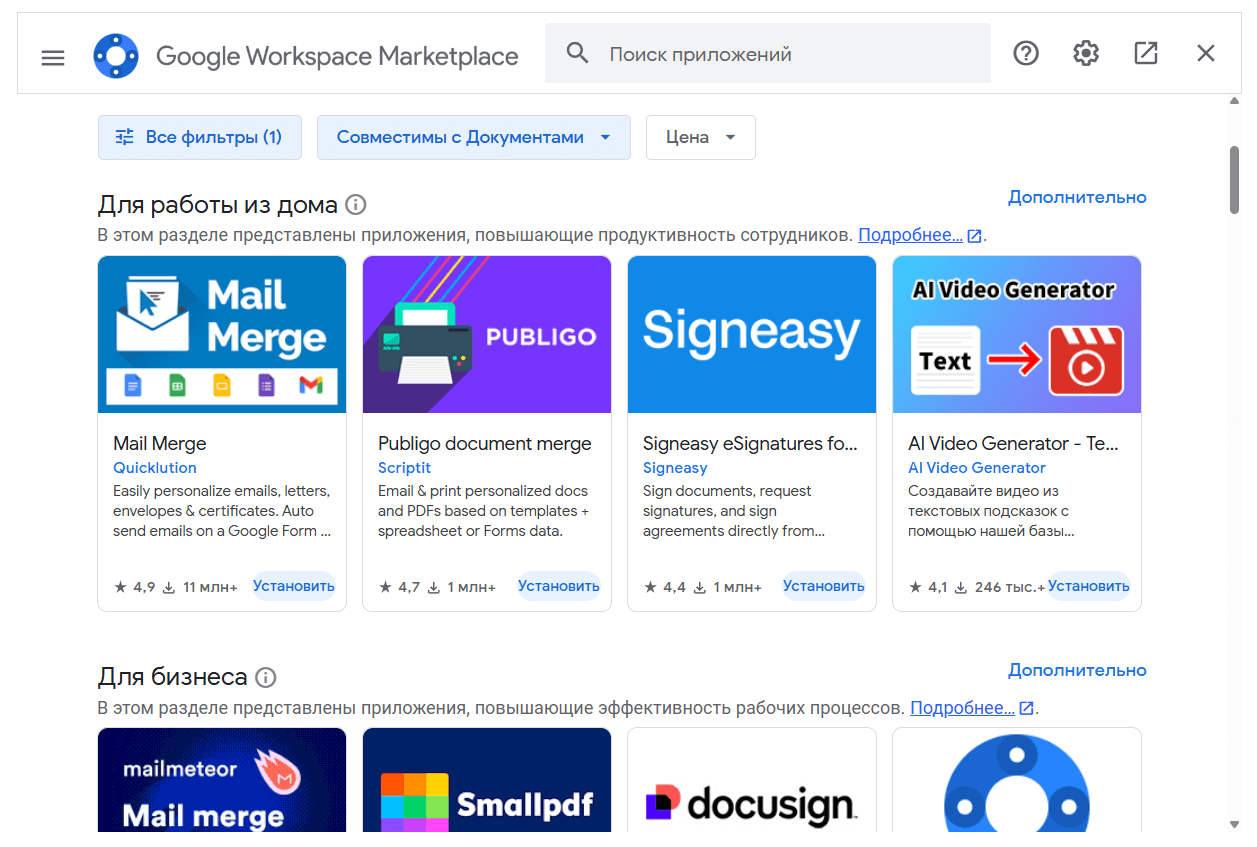Open the settings gear icon
The image size is (1257, 847).
pos(1086,53)
